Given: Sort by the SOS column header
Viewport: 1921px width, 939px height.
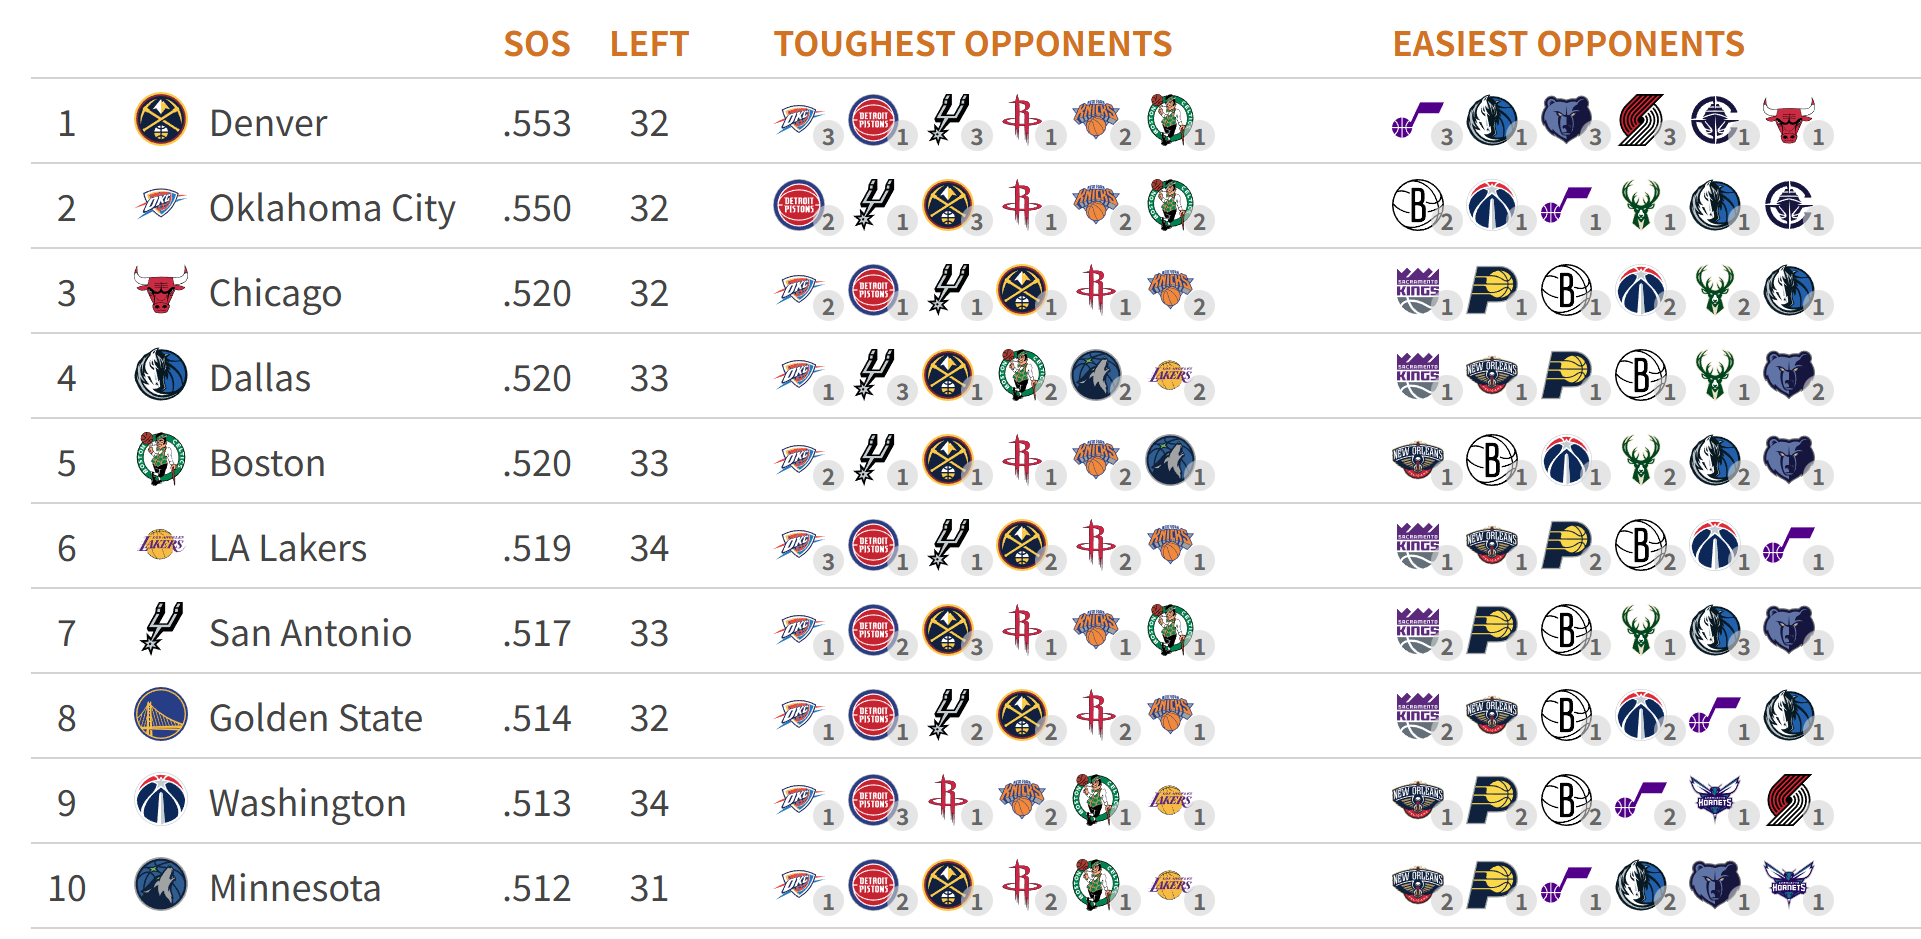Looking at the screenshot, I should tap(537, 44).
